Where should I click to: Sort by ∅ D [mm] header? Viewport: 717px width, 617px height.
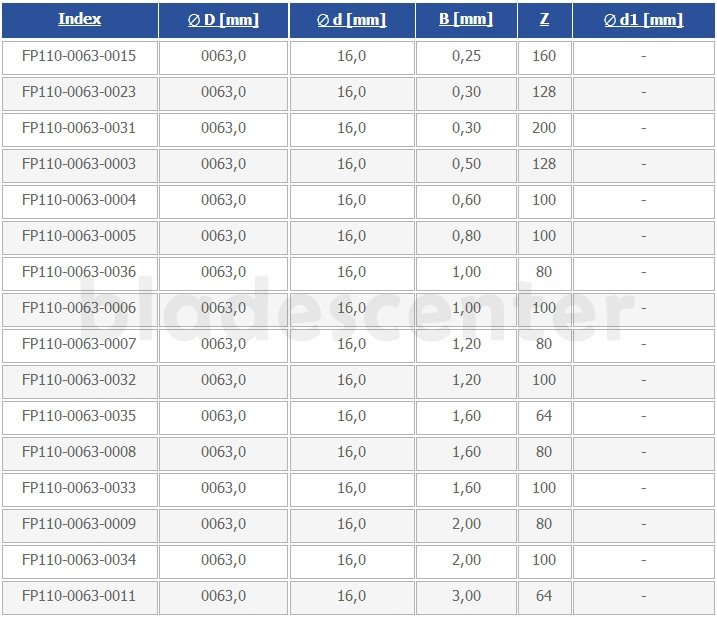coord(223,20)
